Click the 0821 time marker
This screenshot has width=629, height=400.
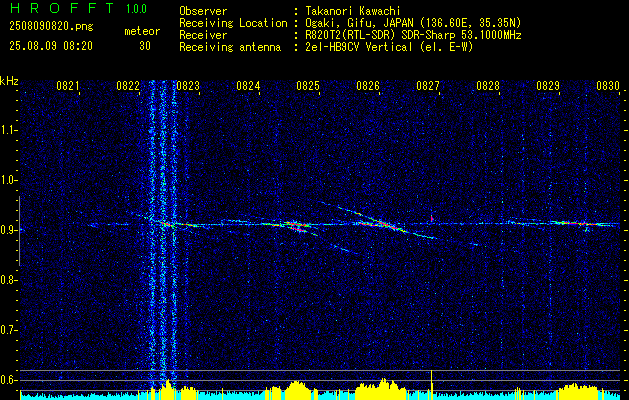67,85
